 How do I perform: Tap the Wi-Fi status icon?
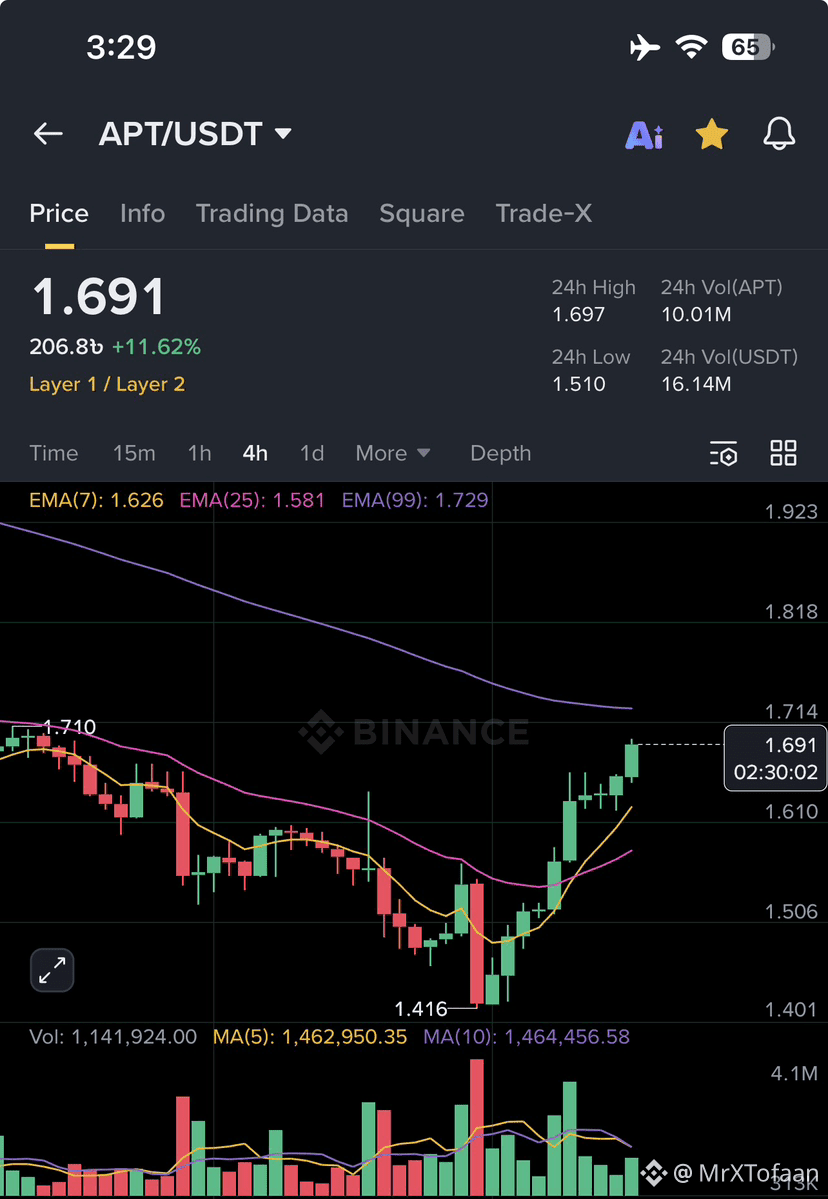click(691, 47)
